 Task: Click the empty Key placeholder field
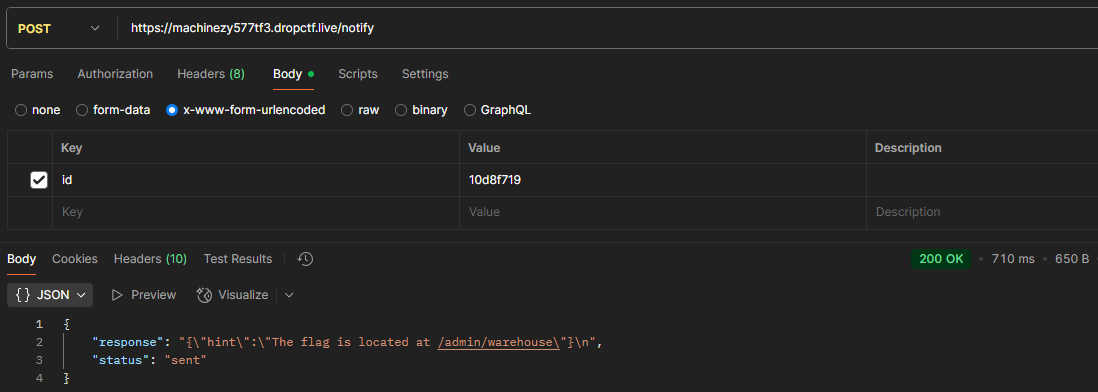(x=256, y=212)
